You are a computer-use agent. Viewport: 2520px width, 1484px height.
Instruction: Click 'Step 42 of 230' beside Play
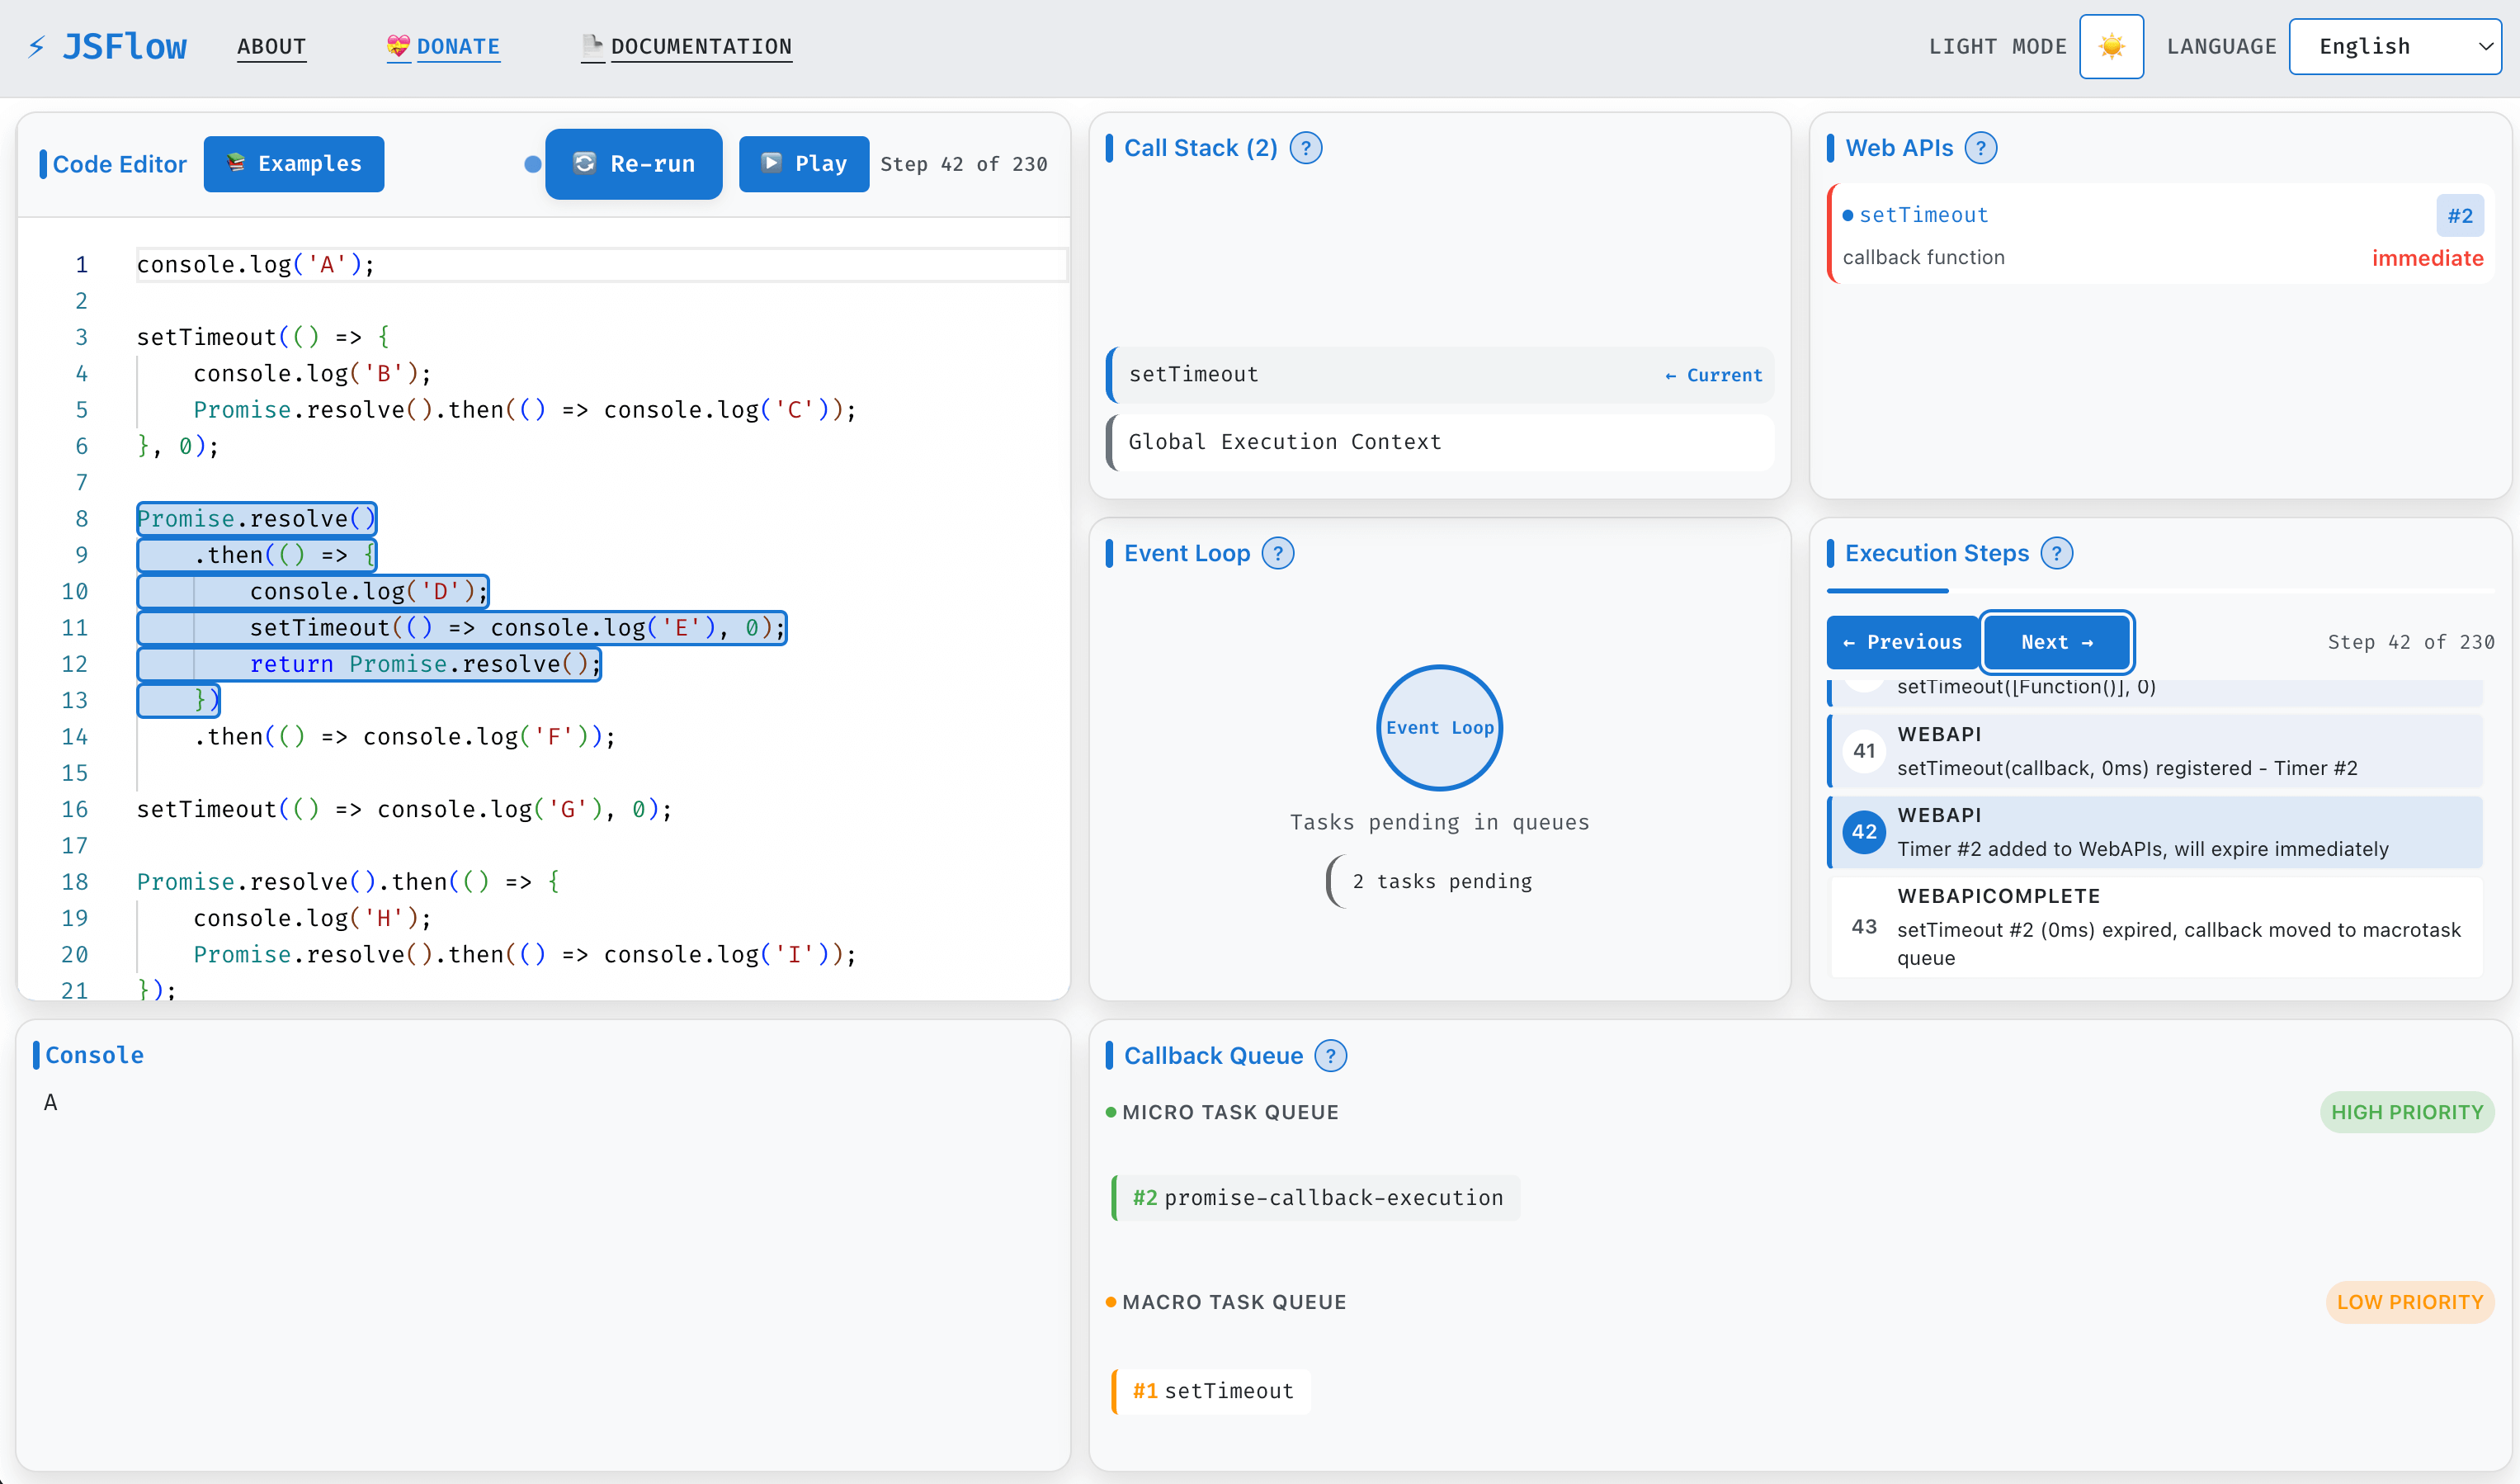tap(964, 164)
